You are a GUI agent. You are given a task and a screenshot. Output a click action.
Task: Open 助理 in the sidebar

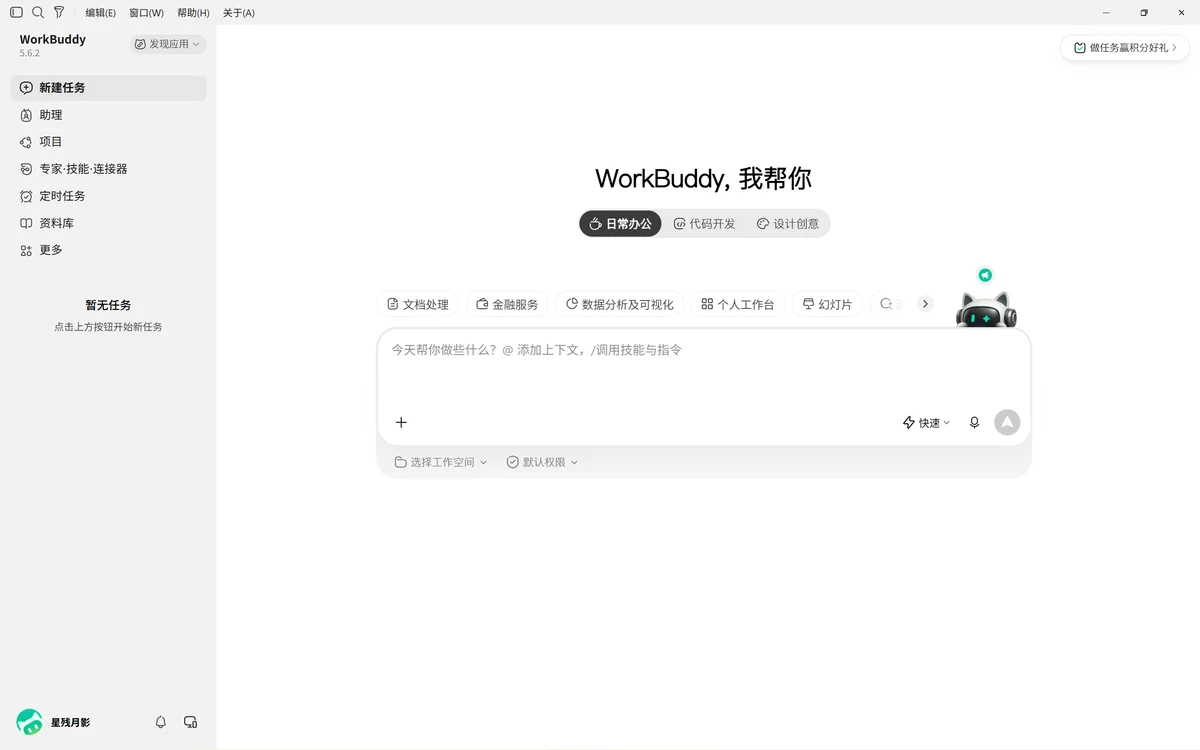108,115
